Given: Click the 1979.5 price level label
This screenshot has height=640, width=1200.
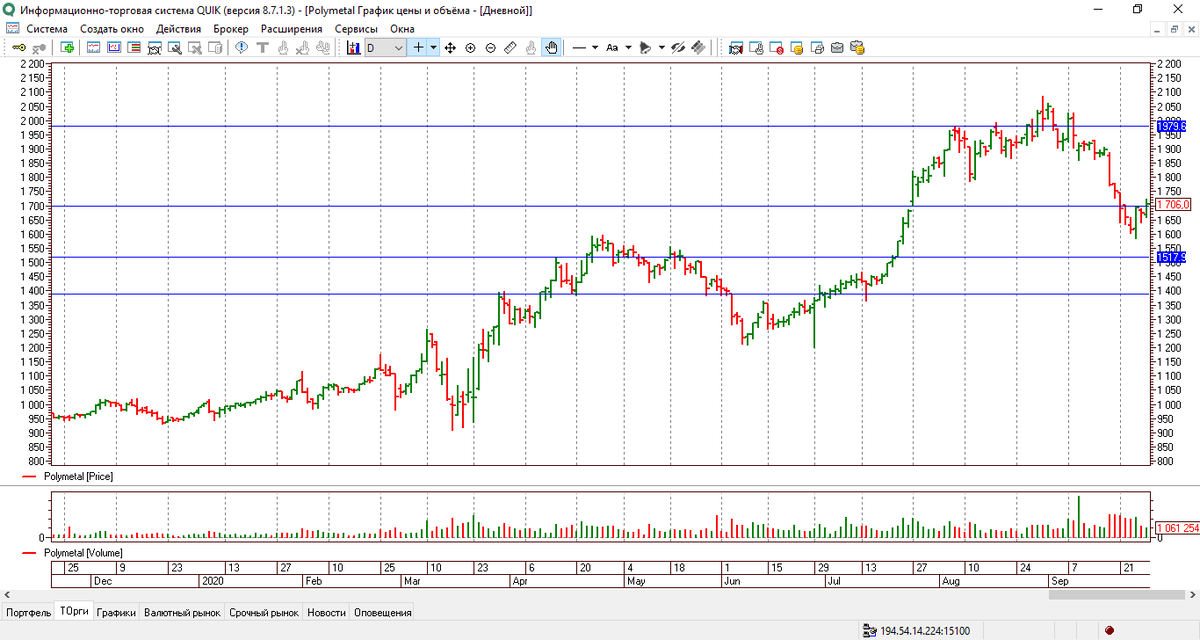Looking at the screenshot, I should (x=1170, y=127).
